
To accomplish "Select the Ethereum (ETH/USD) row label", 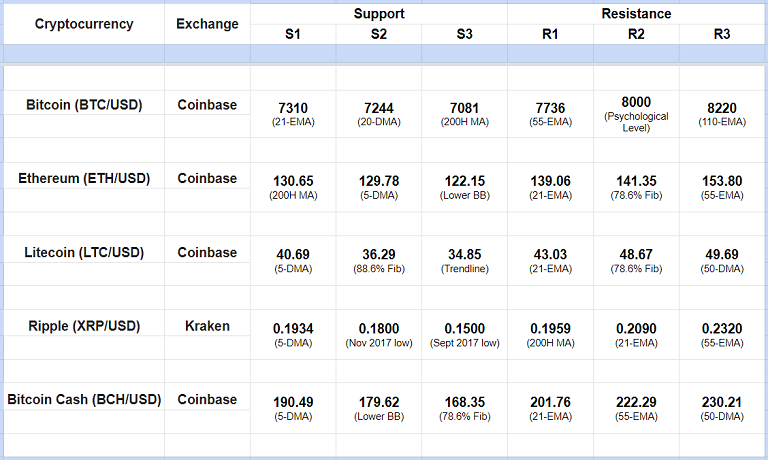I will 84,178.
